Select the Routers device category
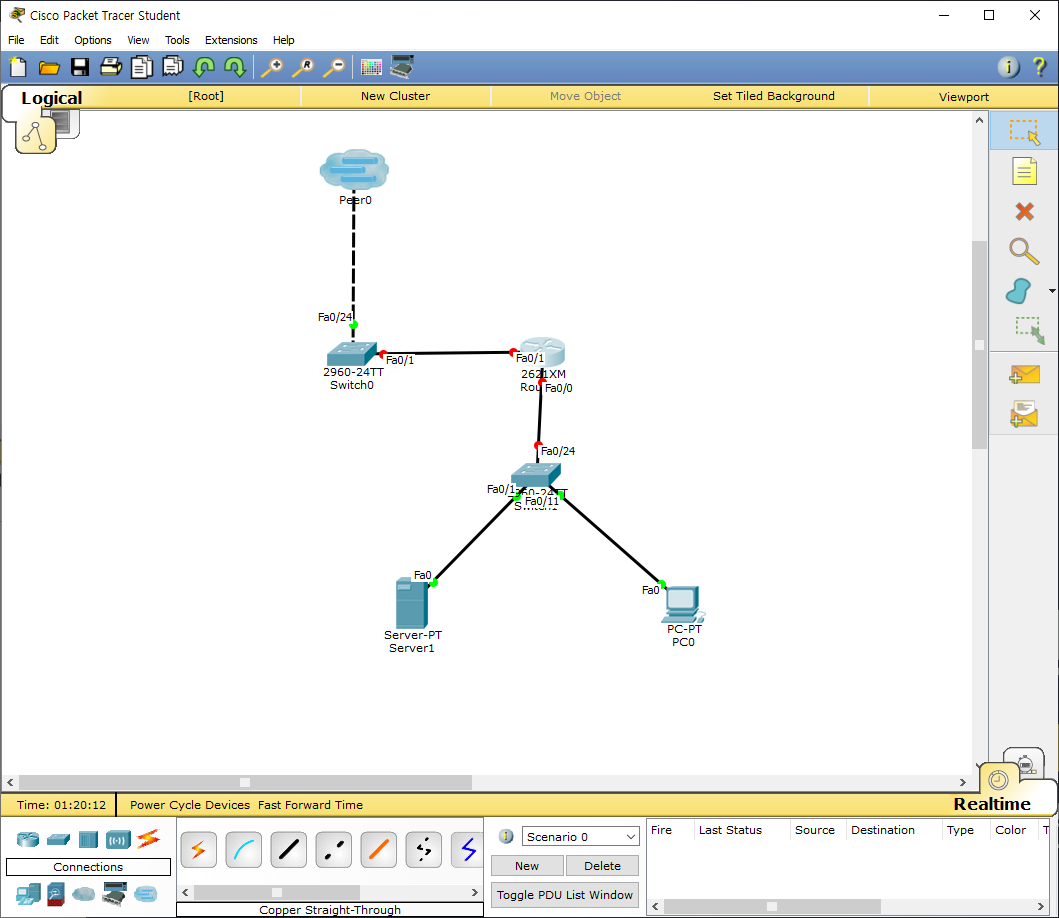The image size is (1059, 918). (x=28, y=840)
